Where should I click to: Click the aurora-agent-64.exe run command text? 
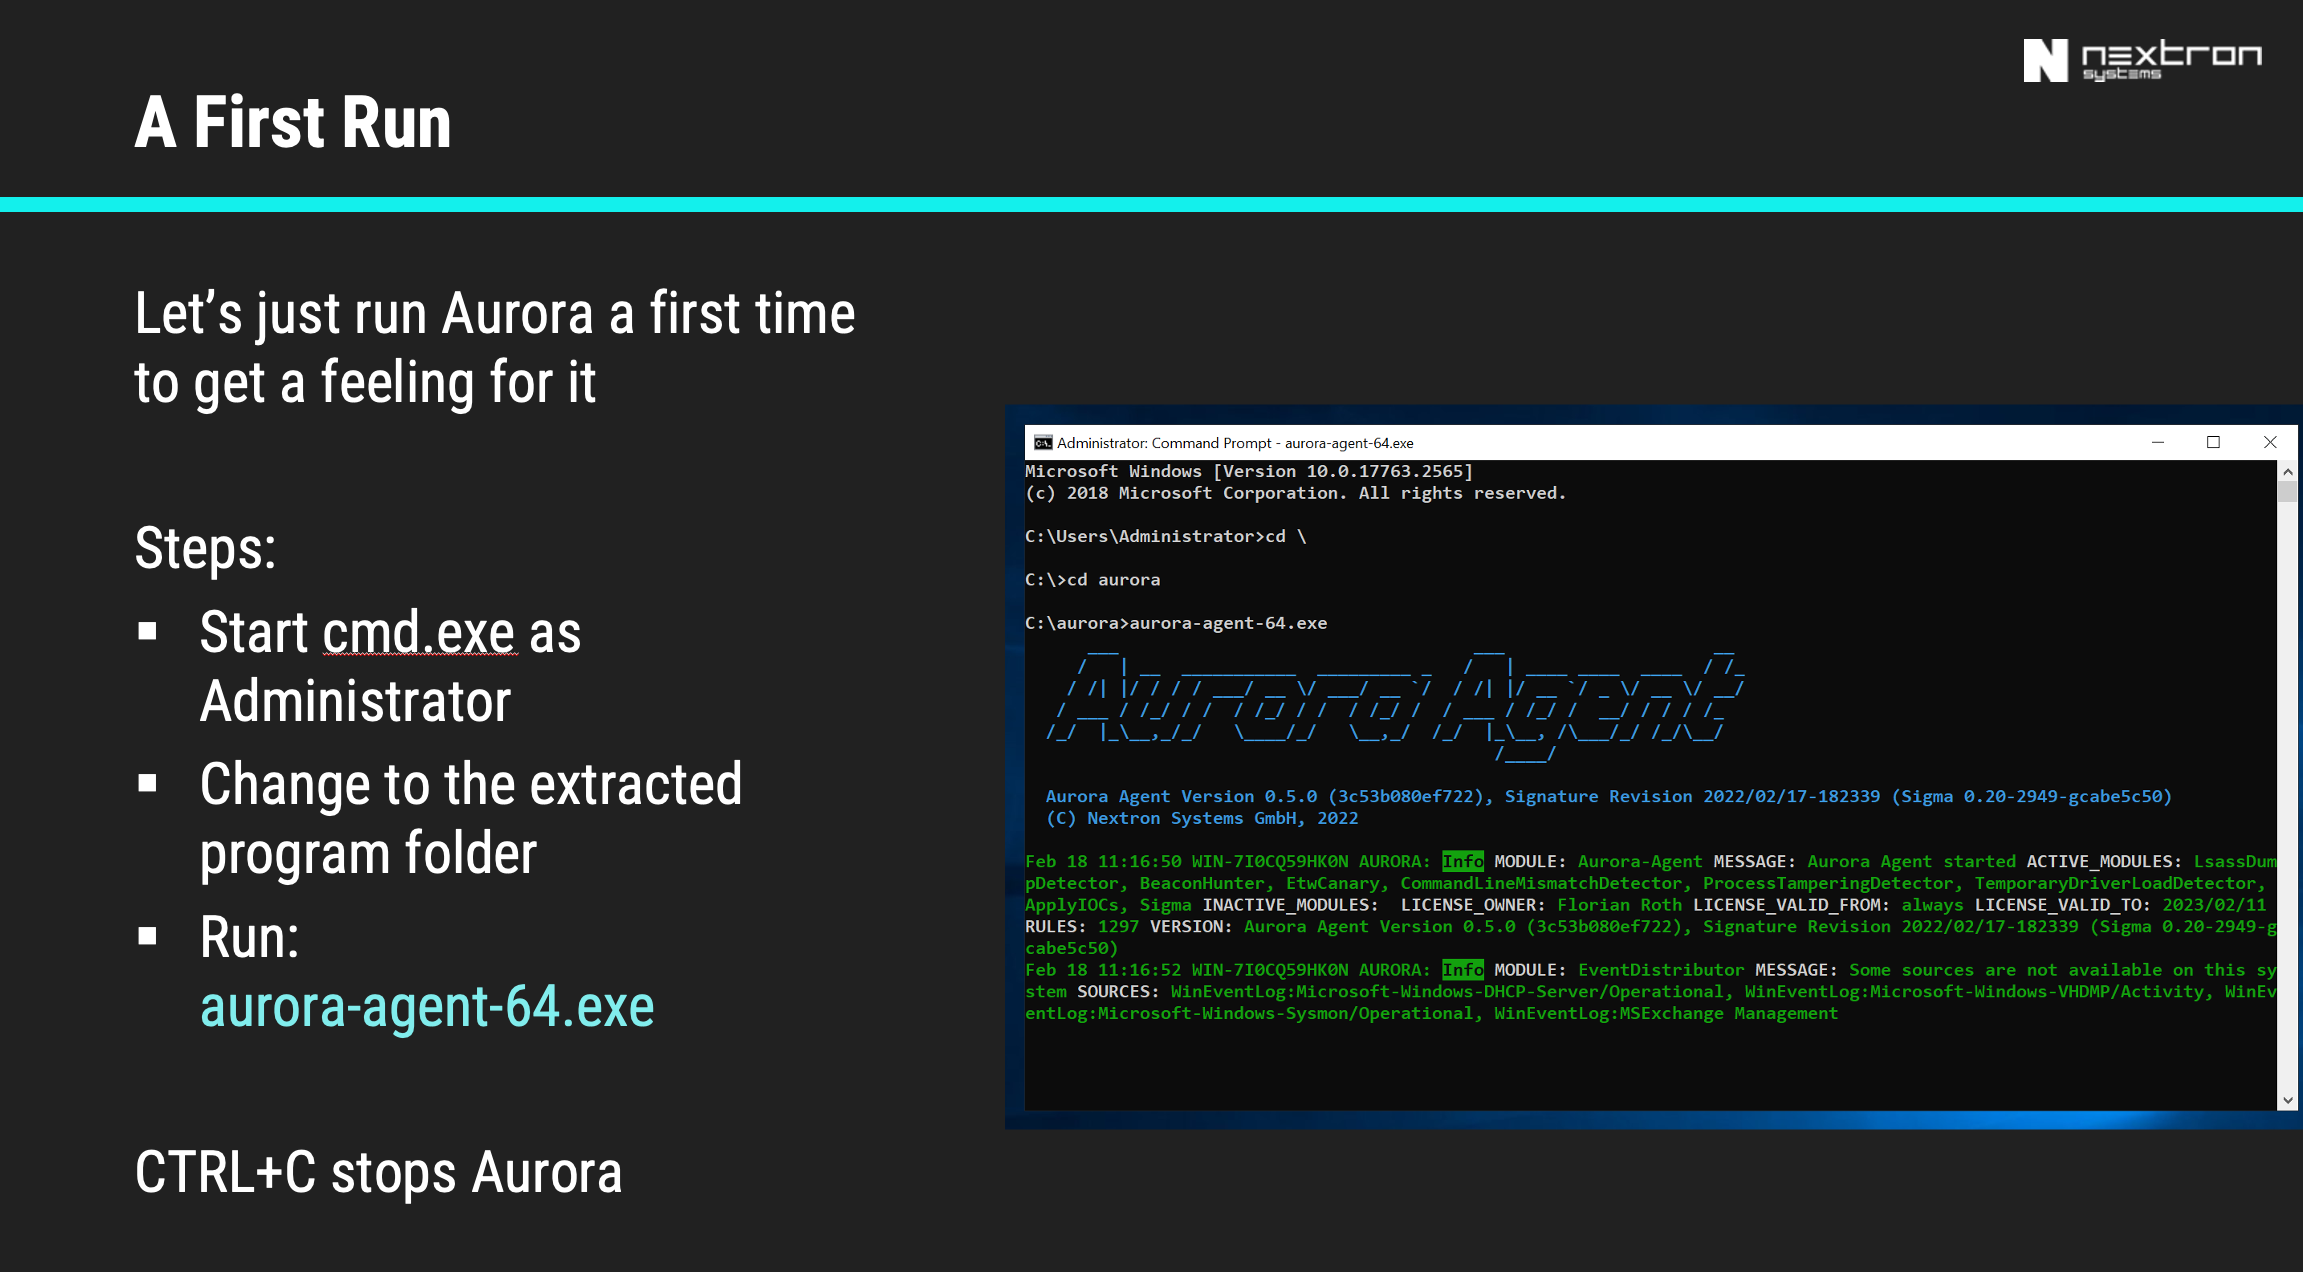click(x=427, y=1006)
